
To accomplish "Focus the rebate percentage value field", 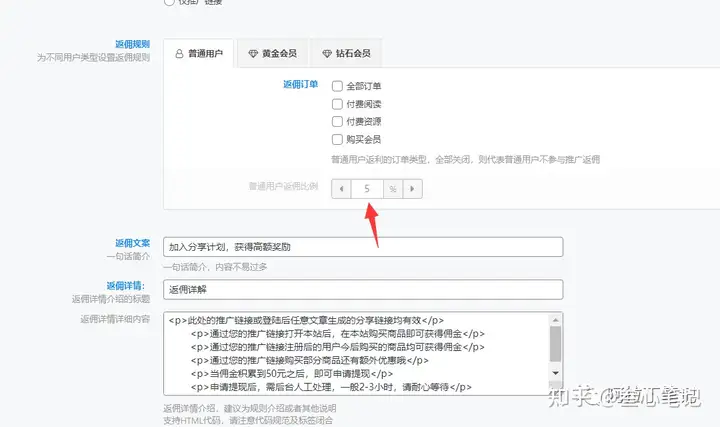I will (367, 189).
